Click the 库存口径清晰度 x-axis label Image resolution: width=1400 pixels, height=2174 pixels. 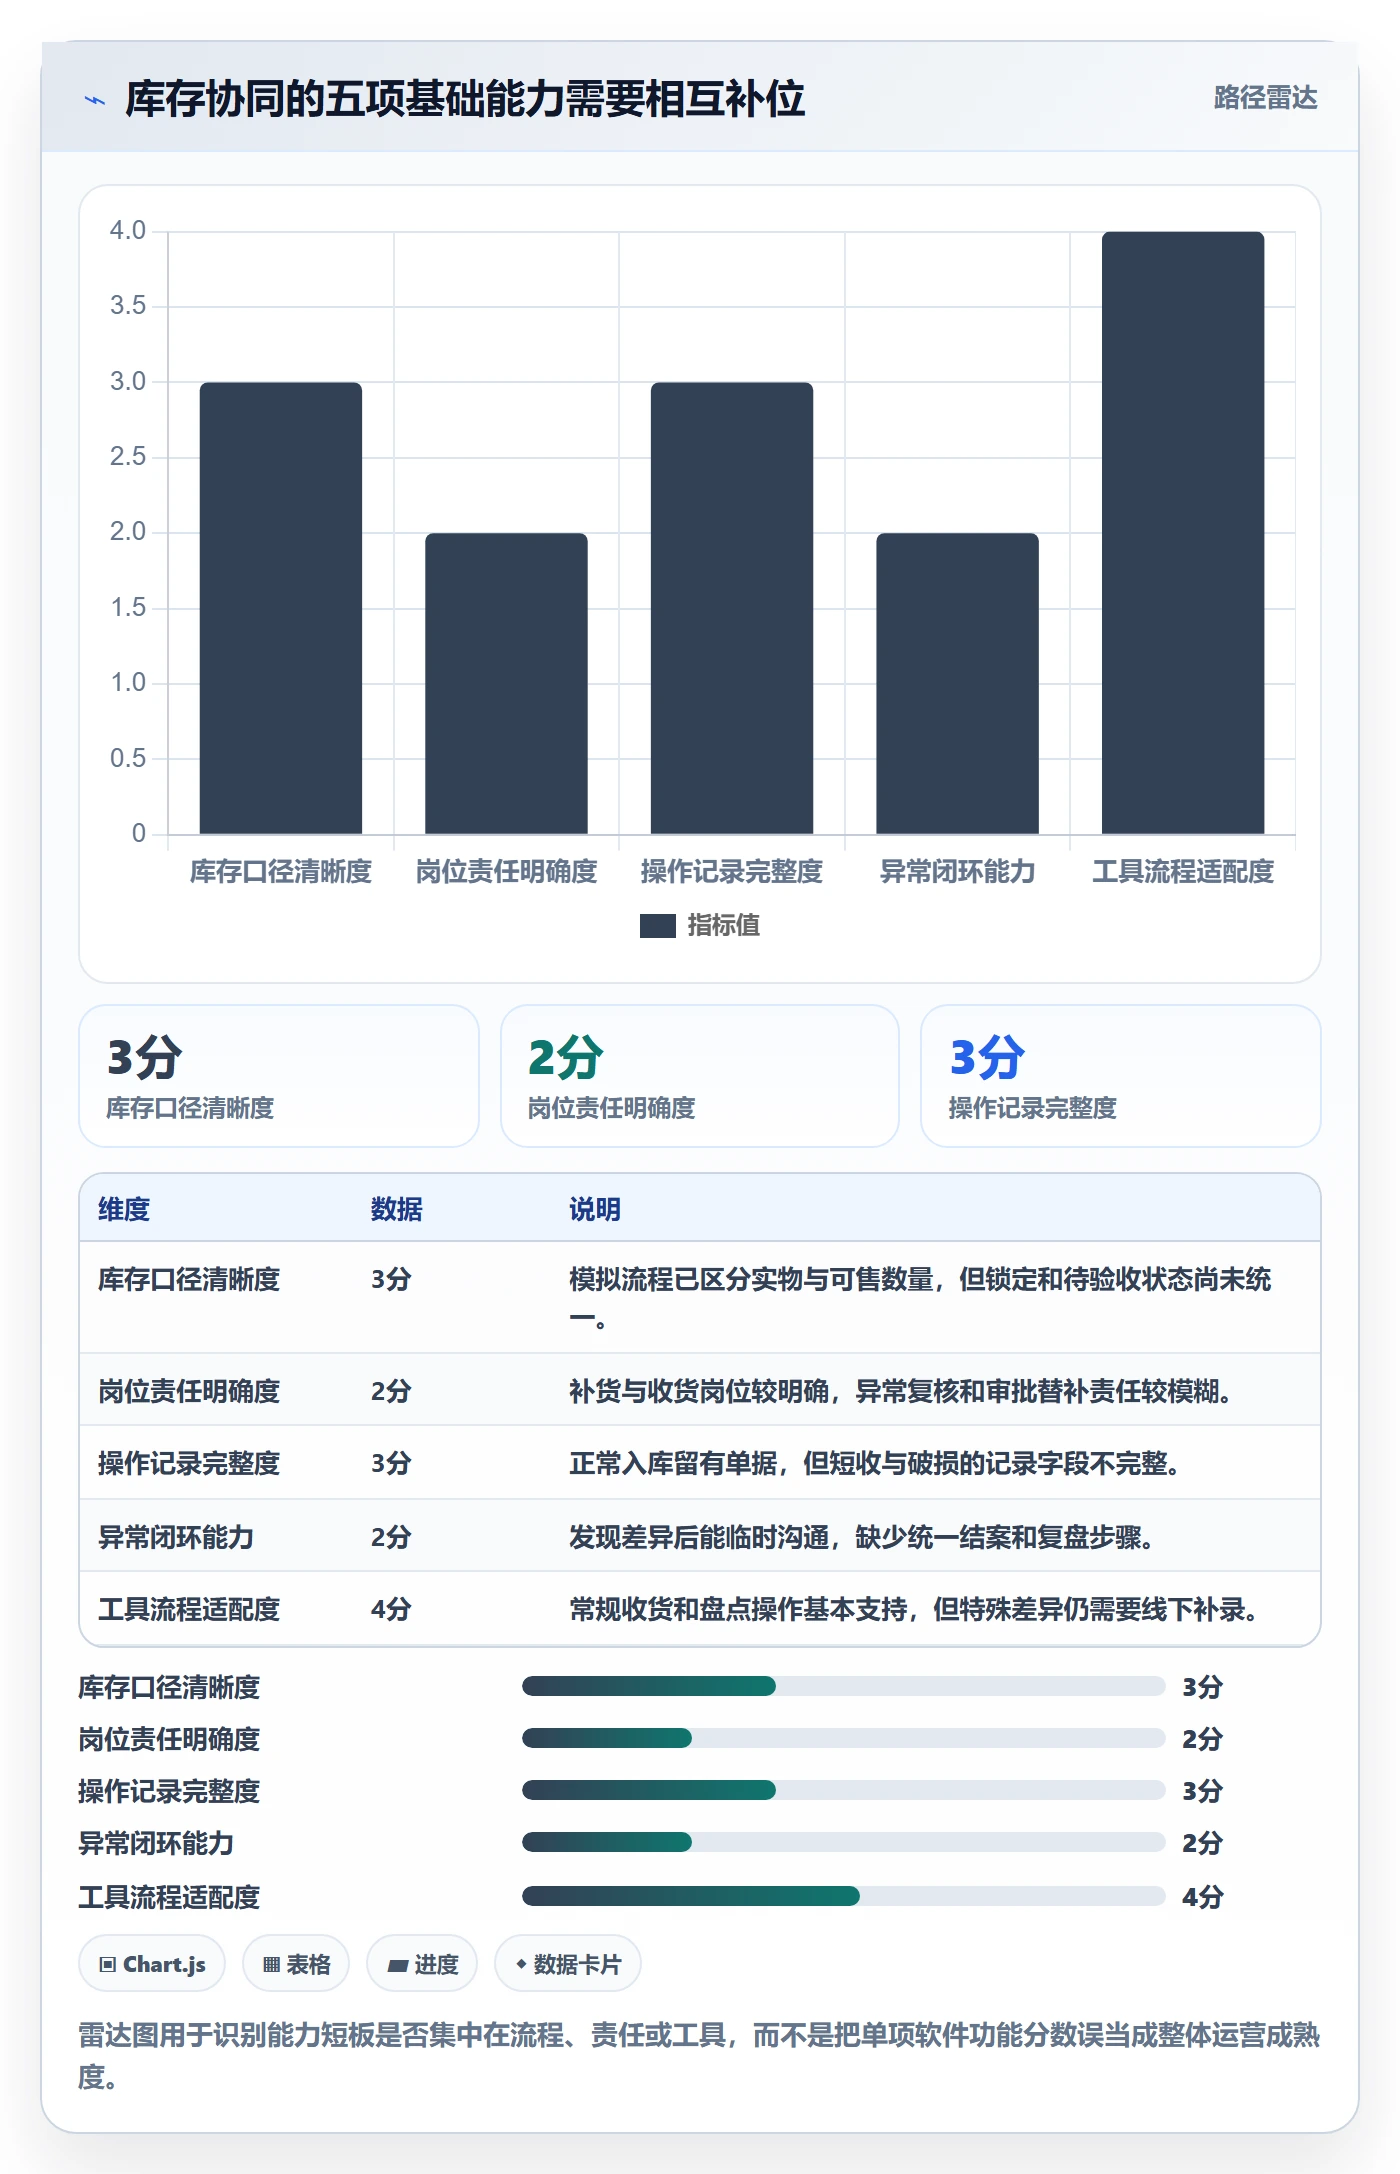click(x=281, y=872)
